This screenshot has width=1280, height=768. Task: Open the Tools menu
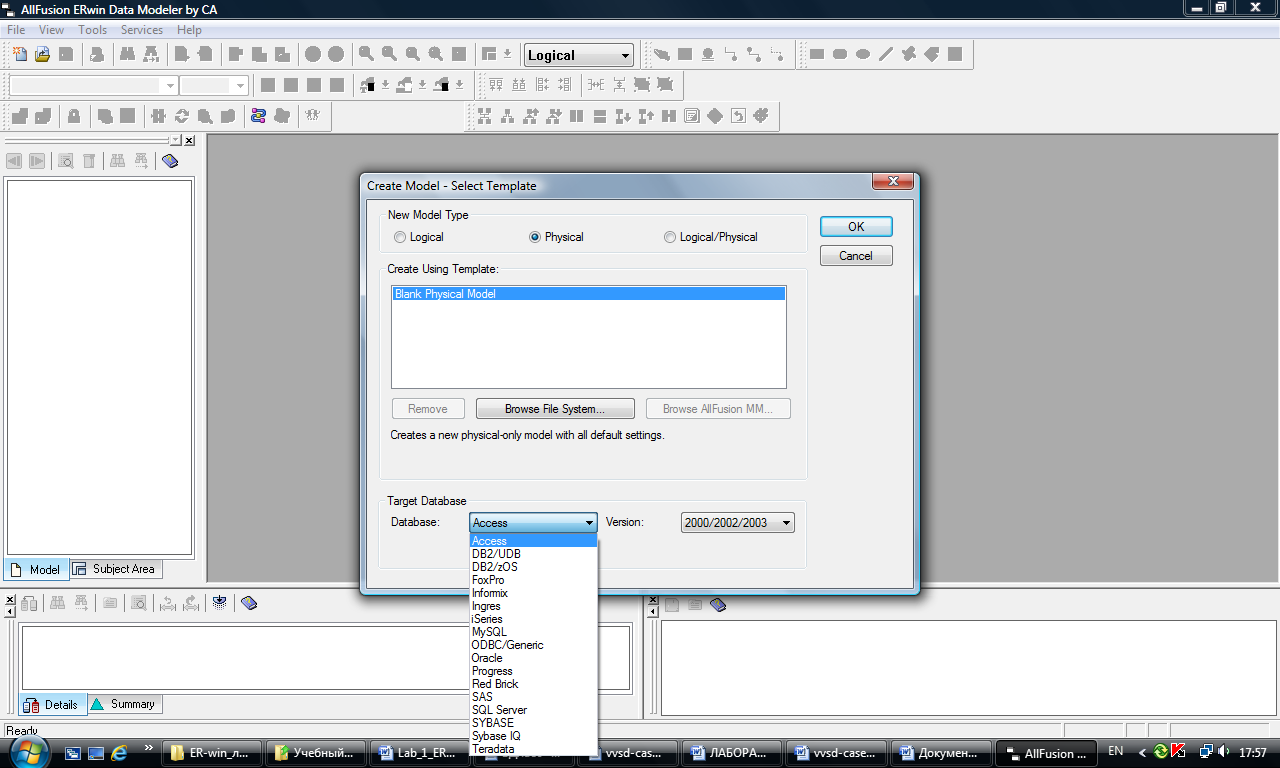[x=93, y=30]
